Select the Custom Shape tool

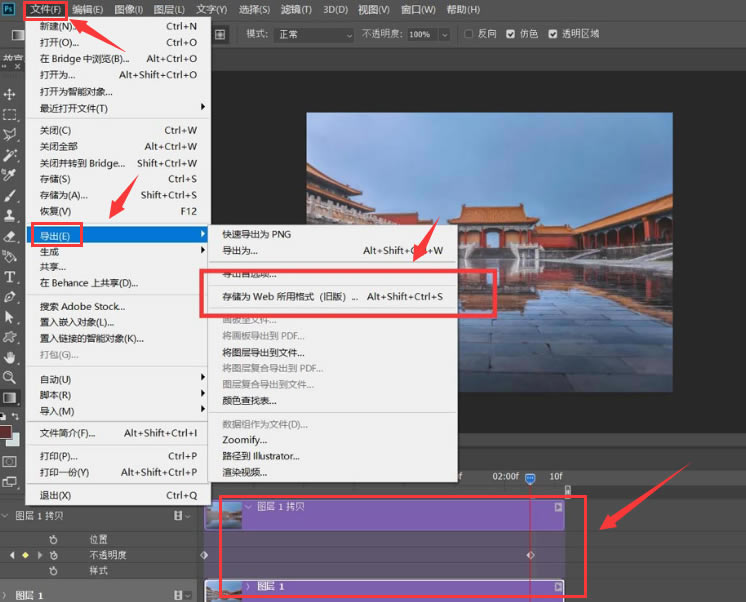(10, 337)
